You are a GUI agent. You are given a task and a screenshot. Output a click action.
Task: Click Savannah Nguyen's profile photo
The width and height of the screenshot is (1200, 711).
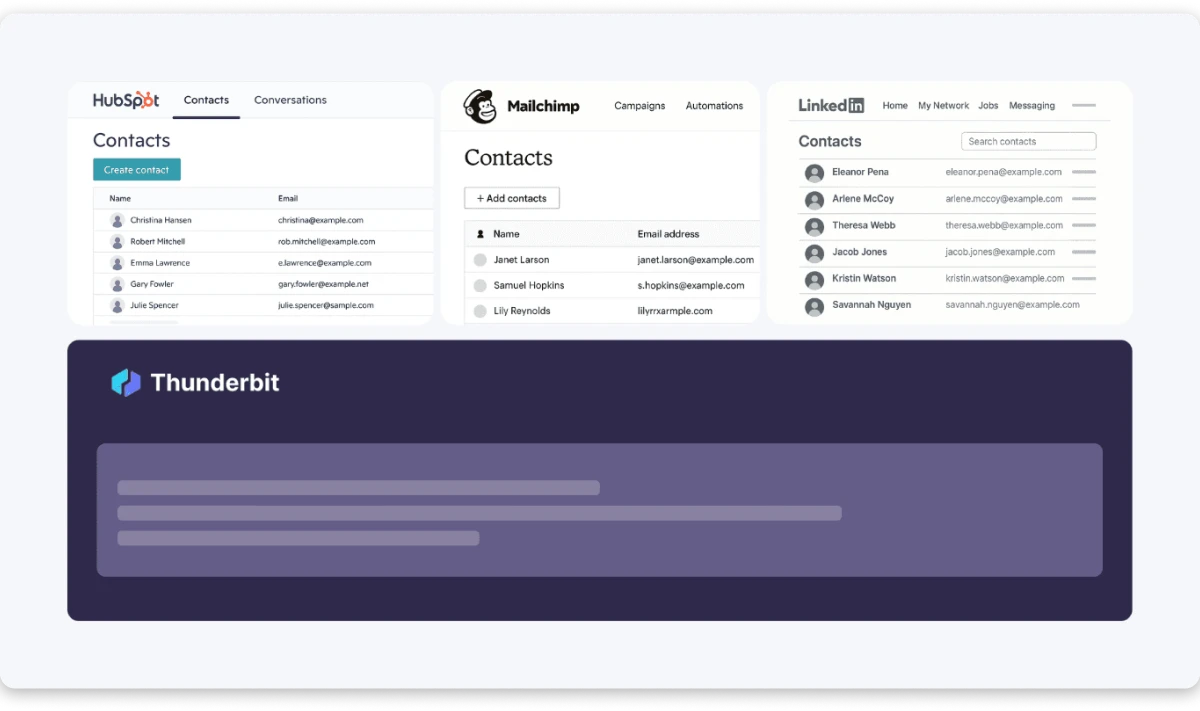pos(814,306)
